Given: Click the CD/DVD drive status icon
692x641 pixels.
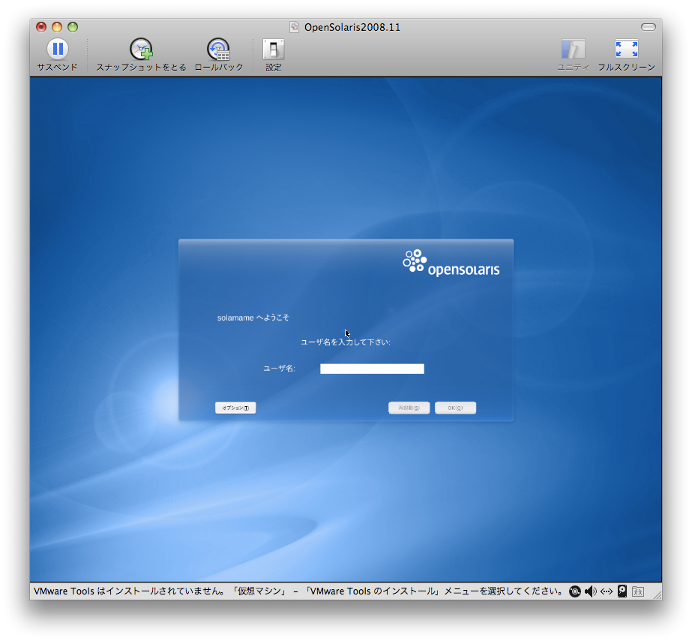Looking at the screenshot, I should coord(575,591).
